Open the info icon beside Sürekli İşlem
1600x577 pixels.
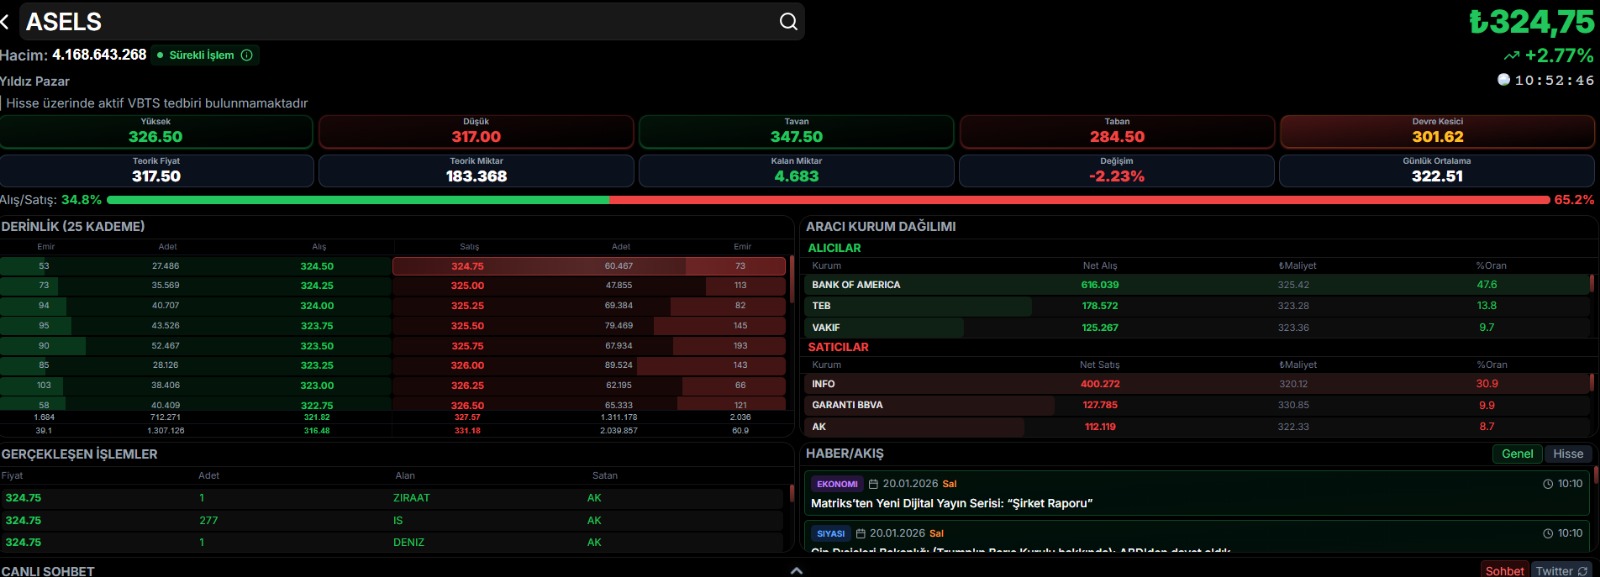point(246,55)
